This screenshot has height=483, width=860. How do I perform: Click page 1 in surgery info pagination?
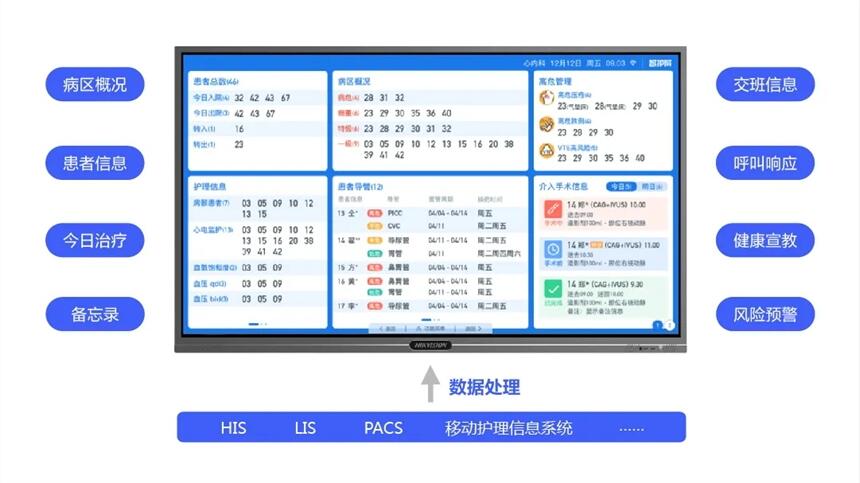(658, 324)
